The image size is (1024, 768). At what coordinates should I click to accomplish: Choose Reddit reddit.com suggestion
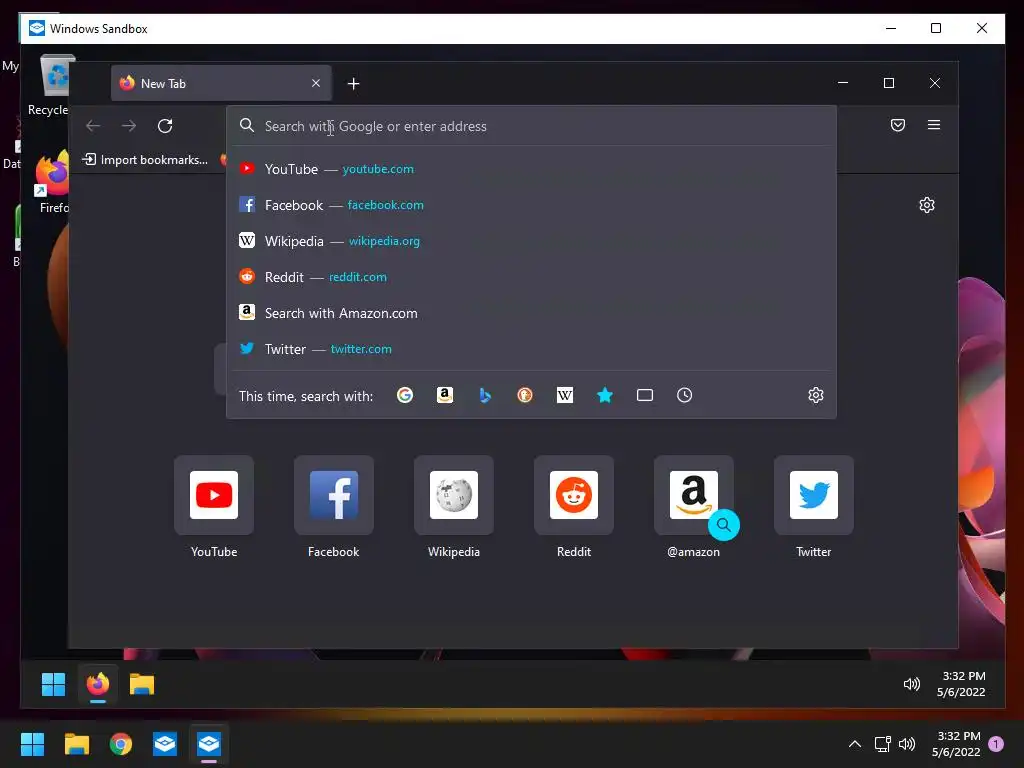tap(531, 277)
